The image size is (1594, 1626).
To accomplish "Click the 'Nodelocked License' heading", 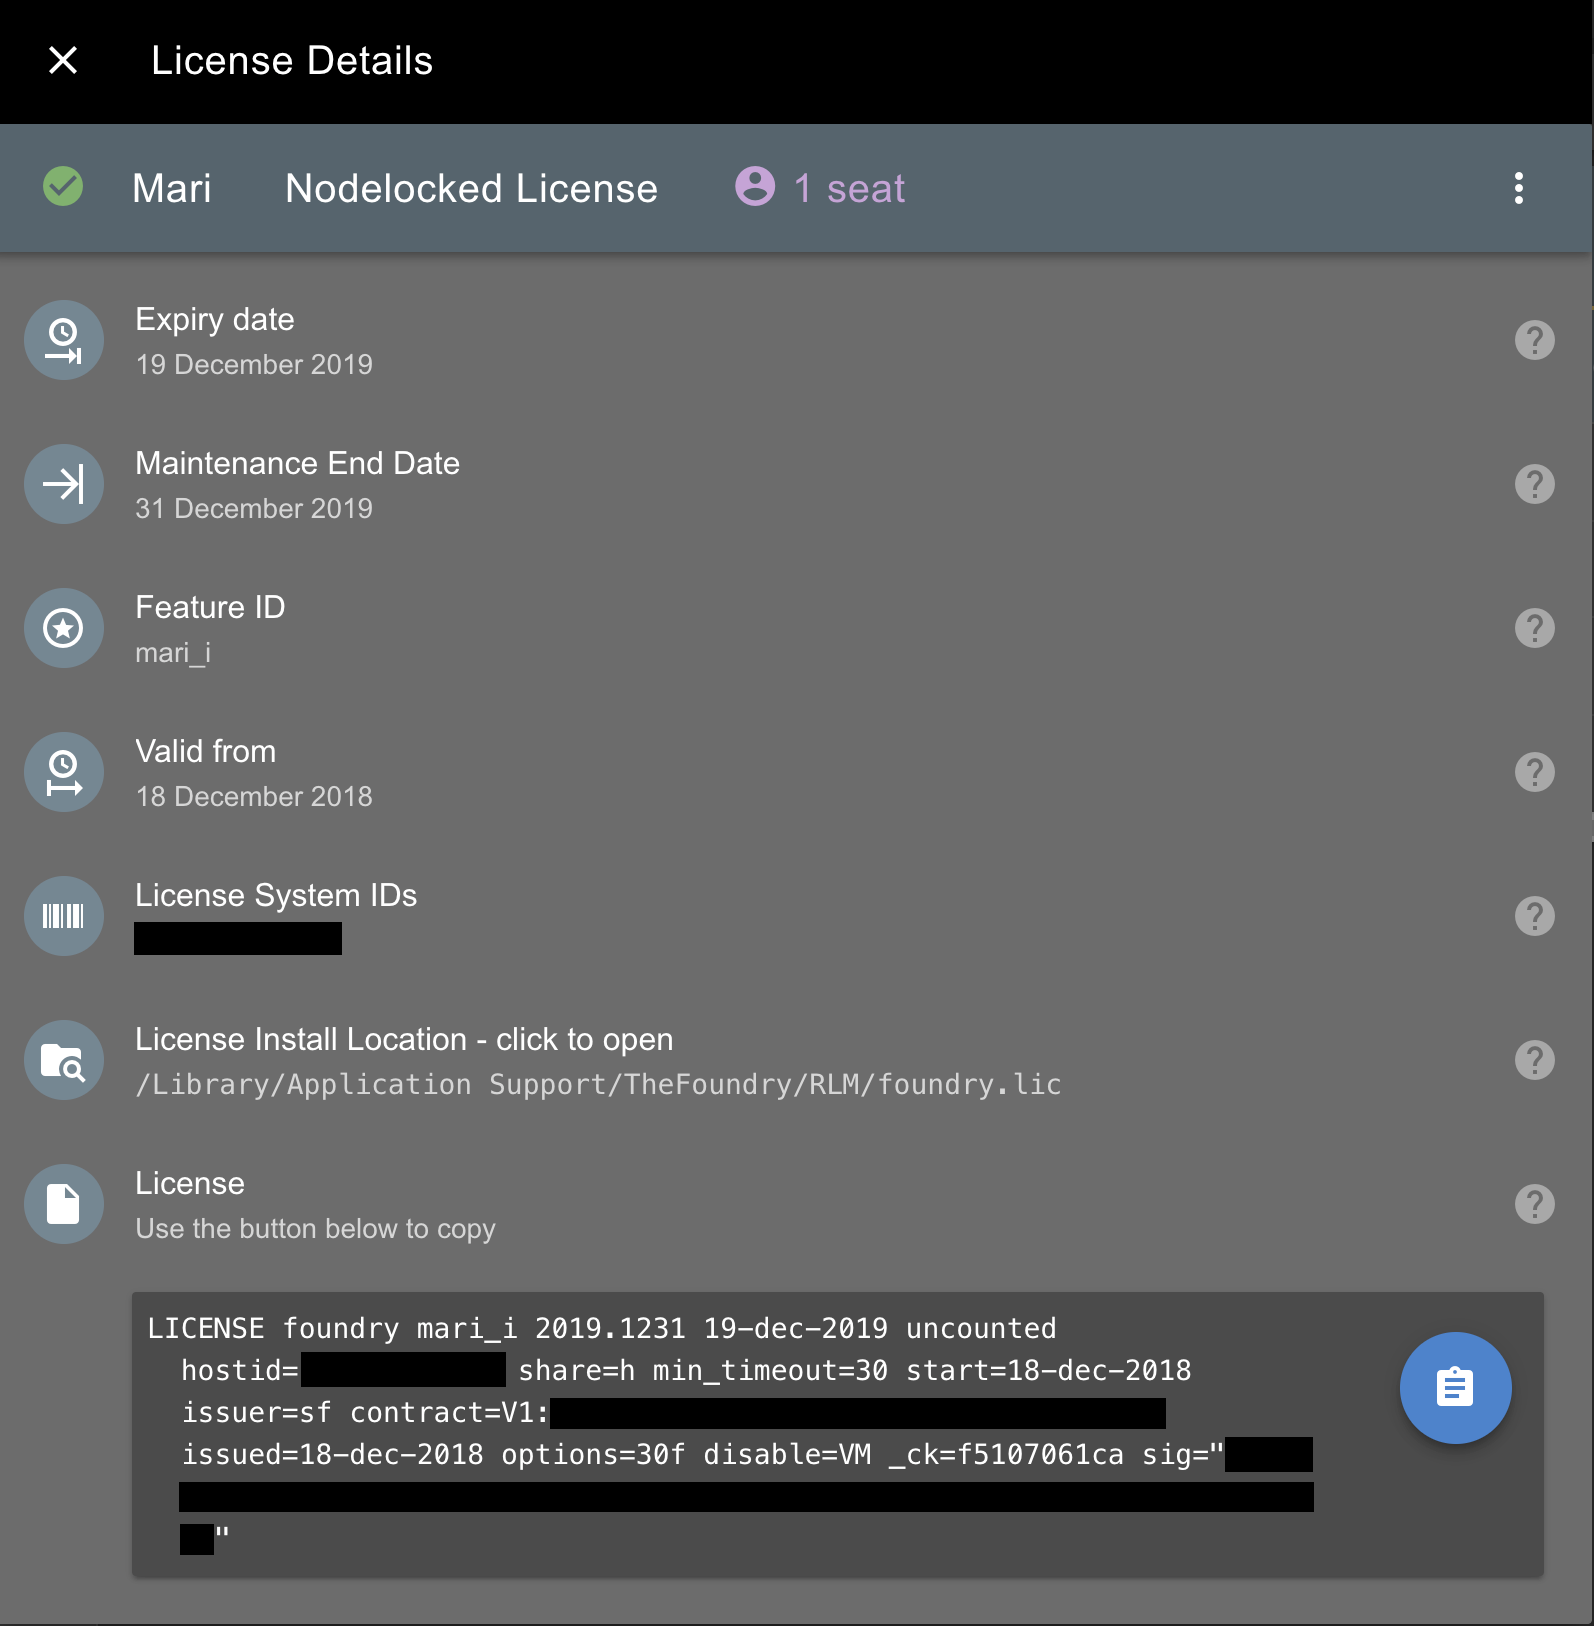I will pos(471,188).
